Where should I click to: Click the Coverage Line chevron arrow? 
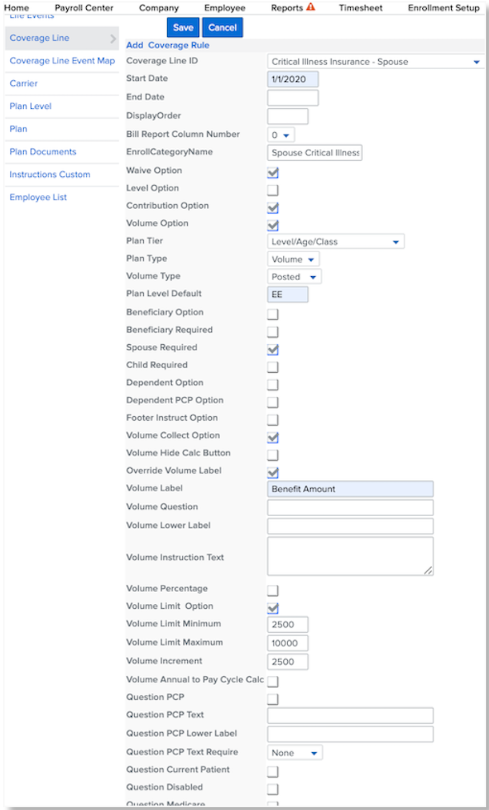coord(113,38)
